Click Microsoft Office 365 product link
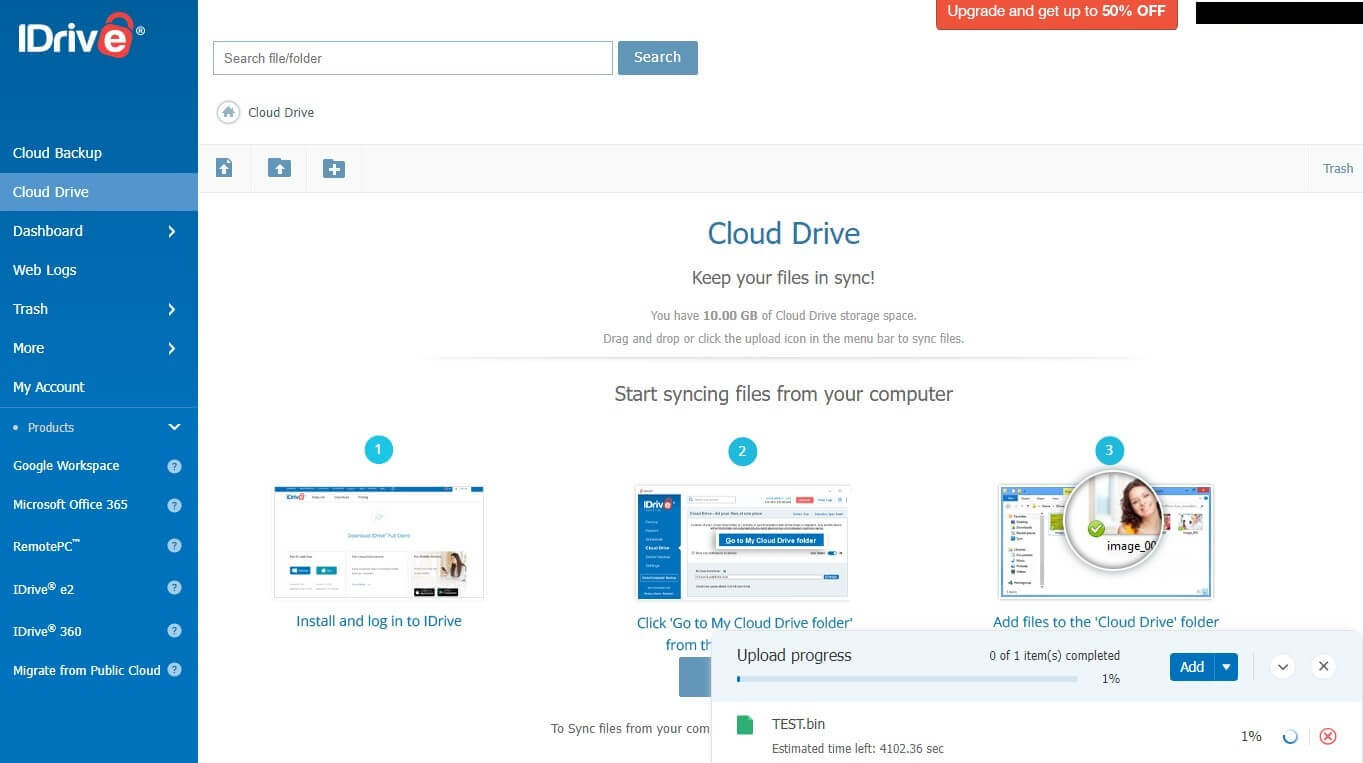1363x763 pixels. tap(70, 505)
